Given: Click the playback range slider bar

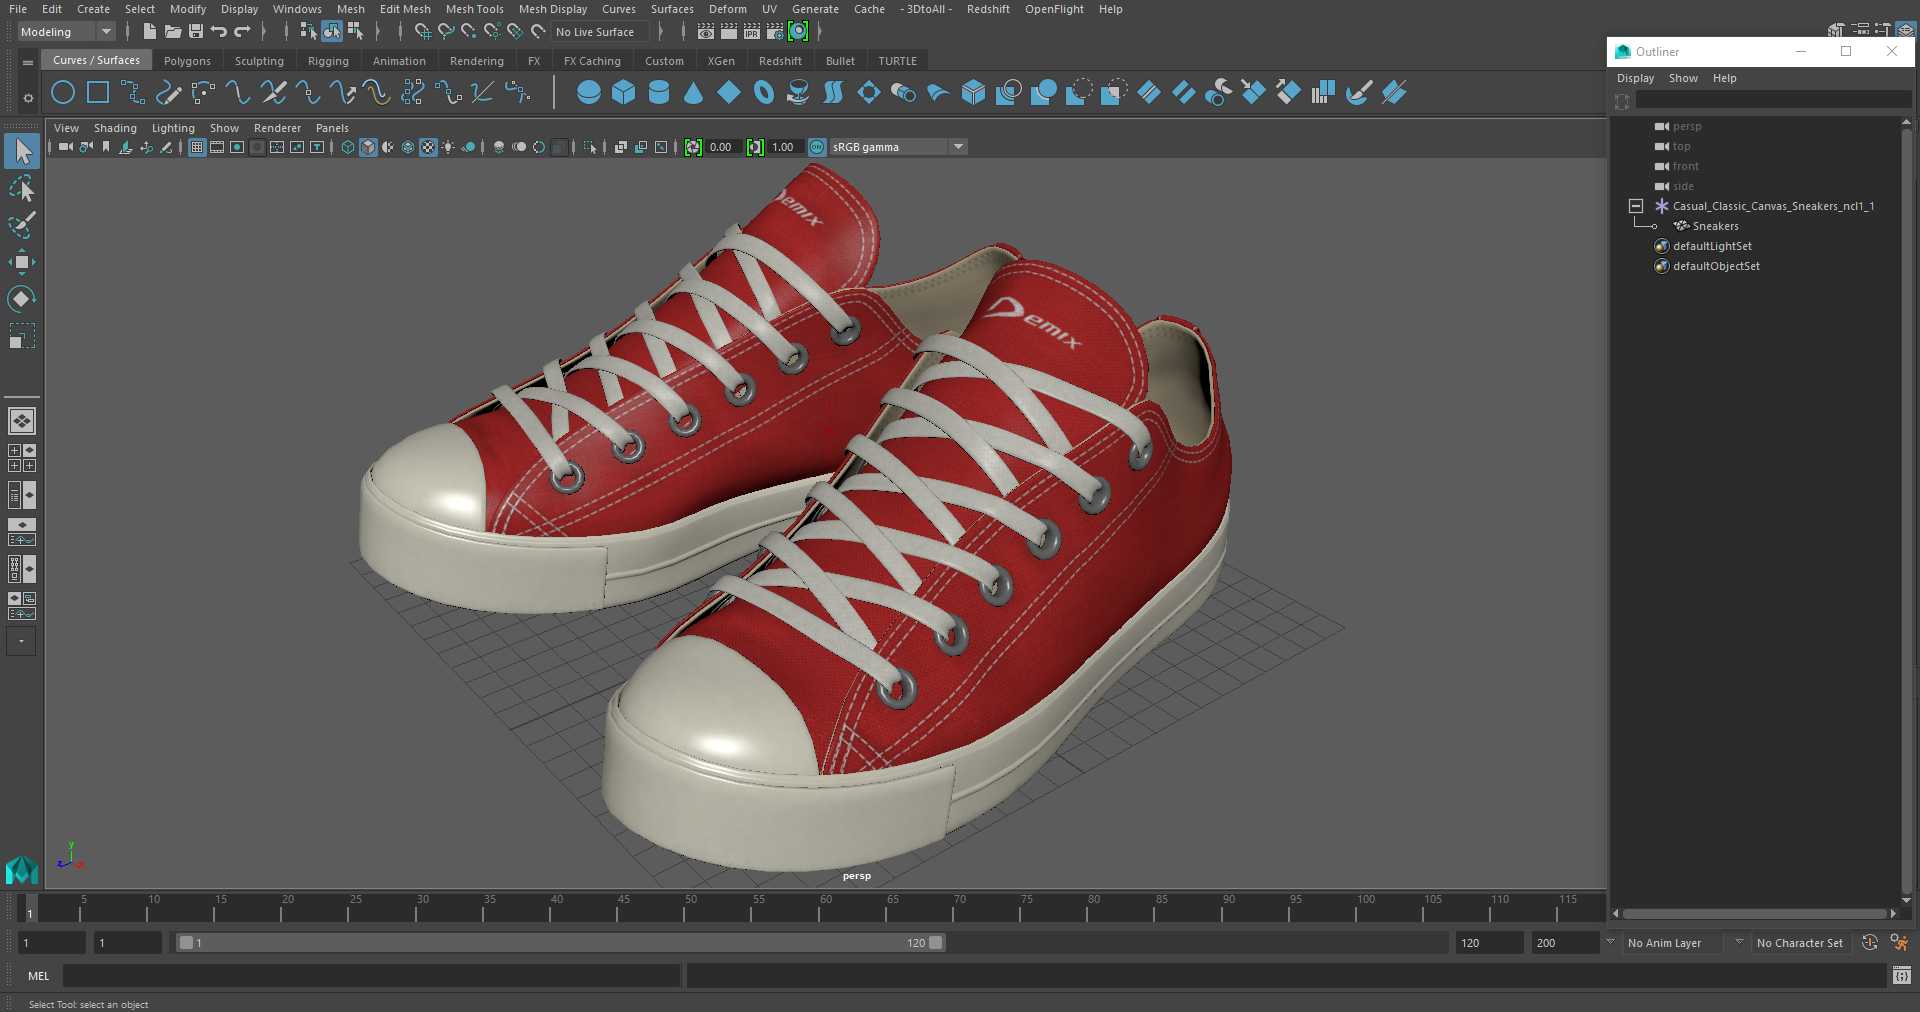Looking at the screenshot, I should [560, 942].
